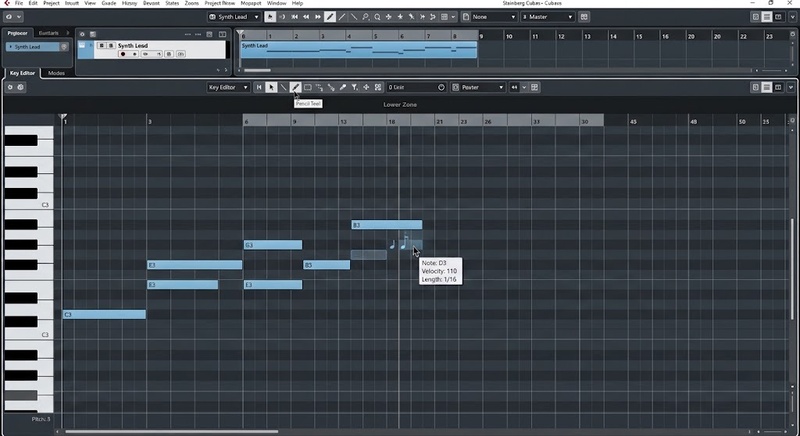Screen dimensions: 800x436
Task: Open the Key Editor selector dropdown
Action: pyautogui.click(x=228, y=87)
